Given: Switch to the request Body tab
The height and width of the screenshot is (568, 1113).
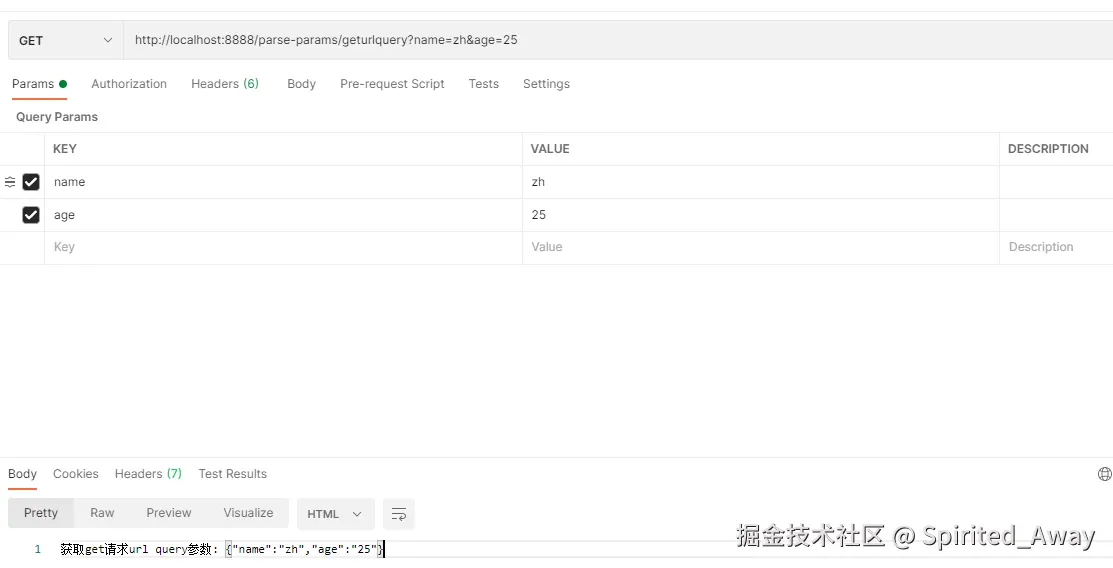Looking at the screenshot, I should [301, 84].
